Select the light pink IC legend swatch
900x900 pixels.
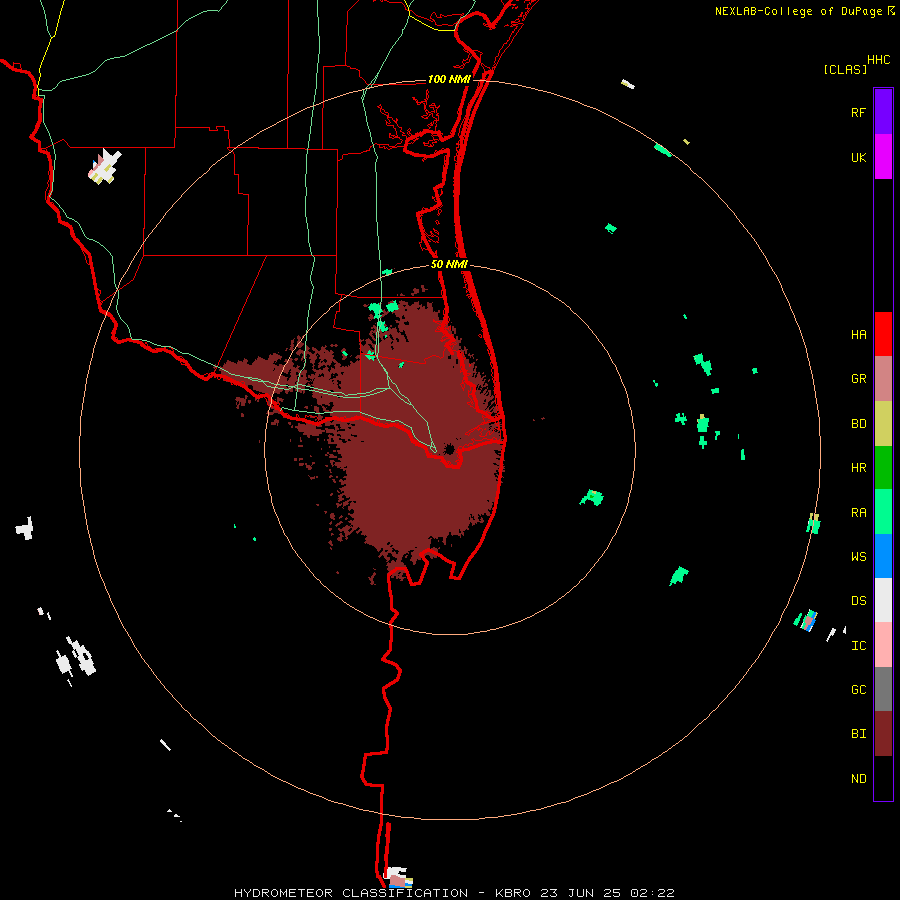(883, 645)
